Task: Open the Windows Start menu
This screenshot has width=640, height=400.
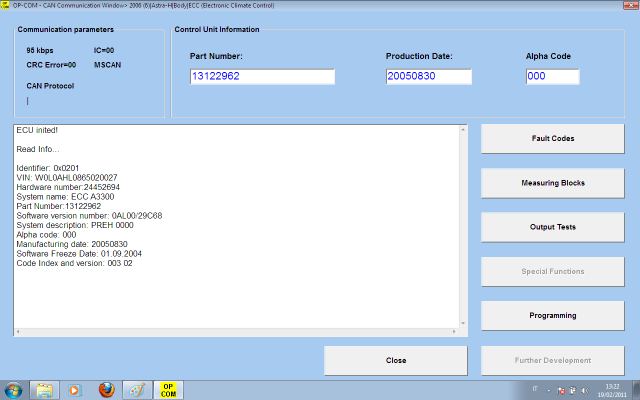Action: (13, 391)
